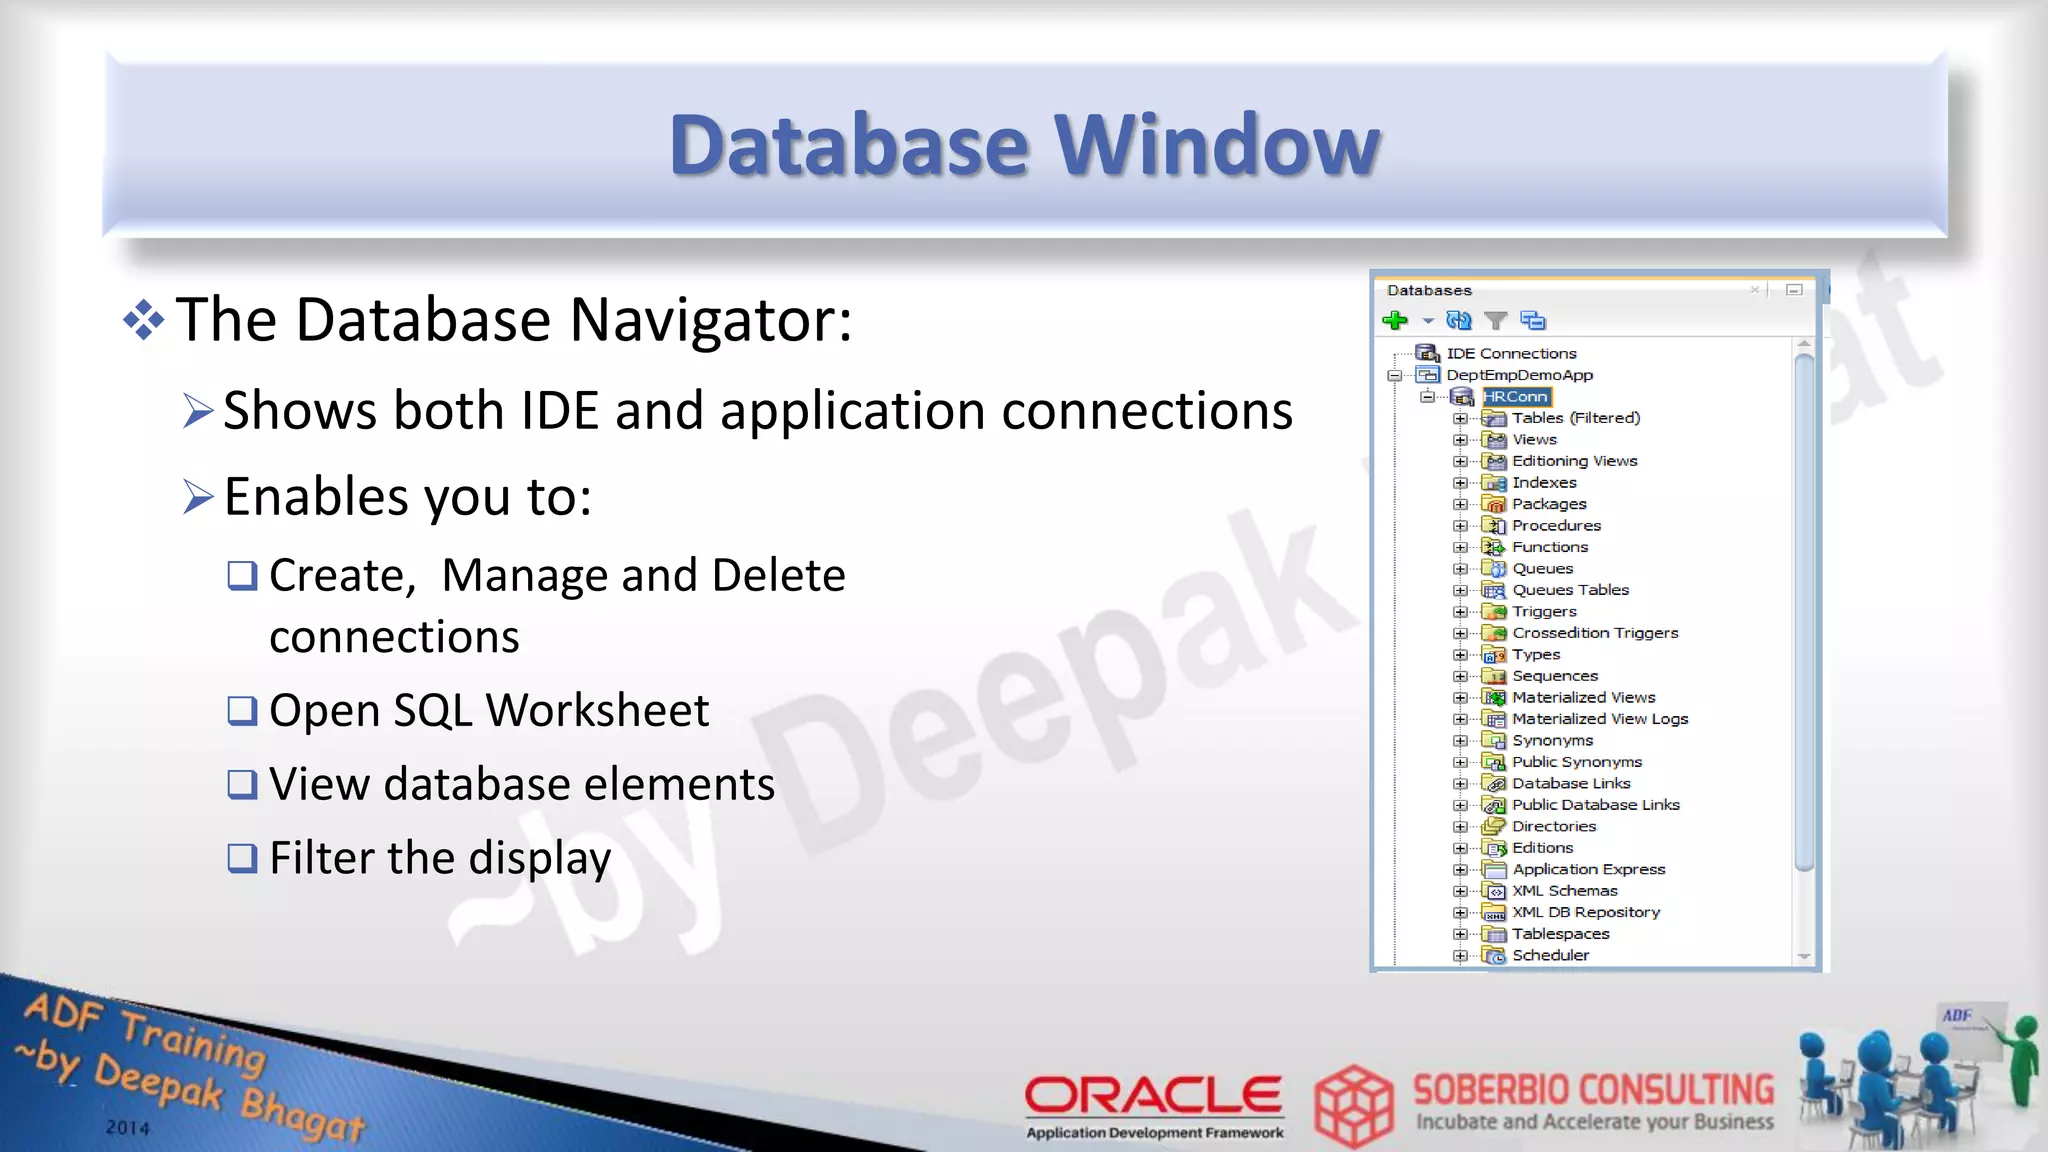Minimize the Databases panel
2048x1152 pixels.
1794,290
